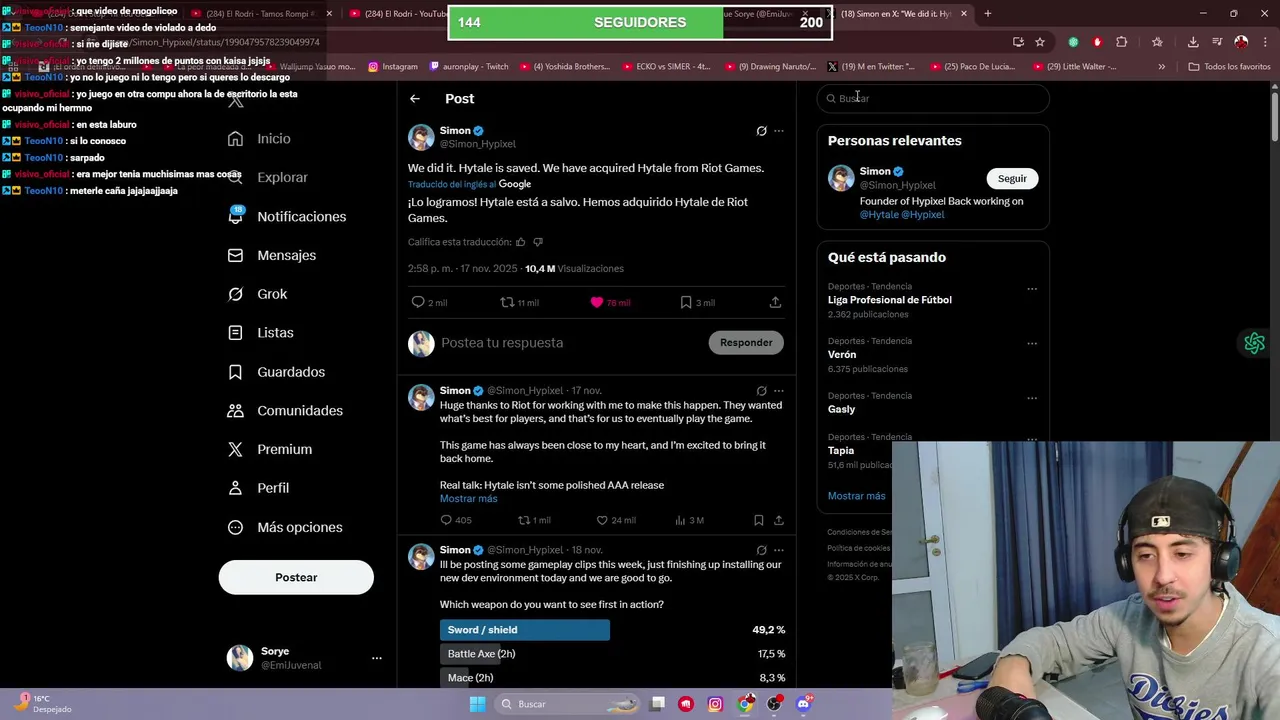Viewport: 1280px width, 720px height.
Task: Open options for Gasly trend
Action: 1032,398
